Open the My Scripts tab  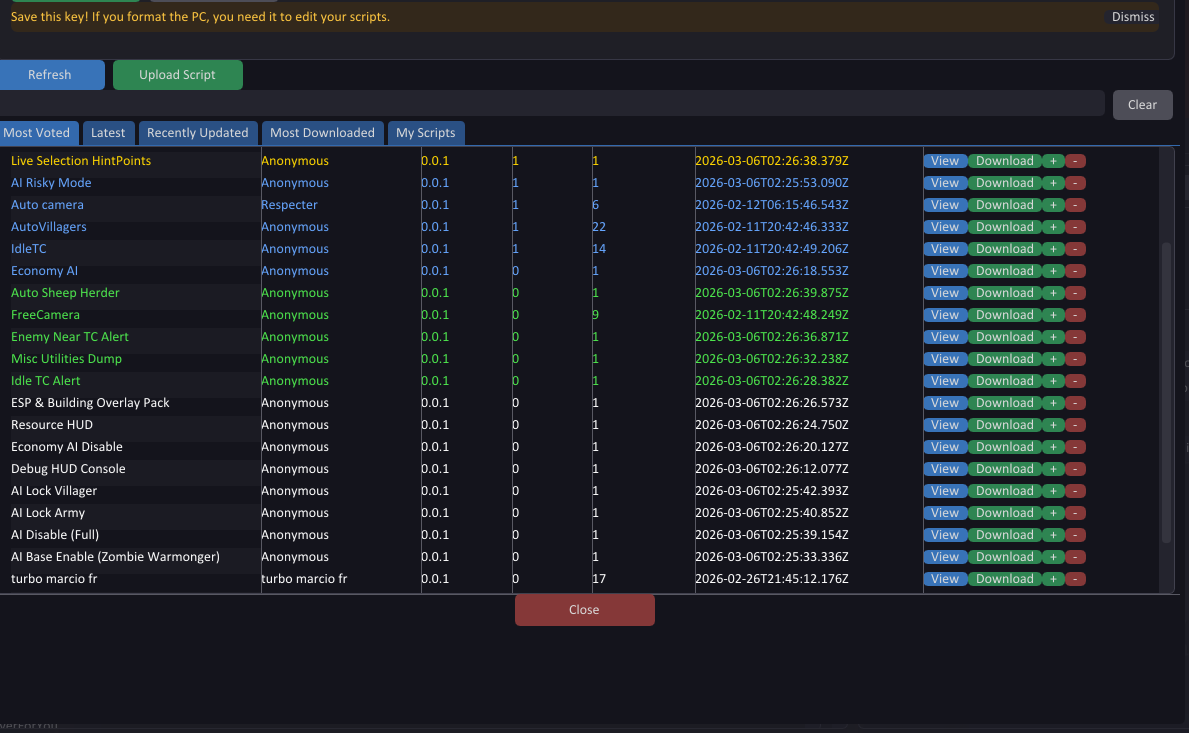426,133
